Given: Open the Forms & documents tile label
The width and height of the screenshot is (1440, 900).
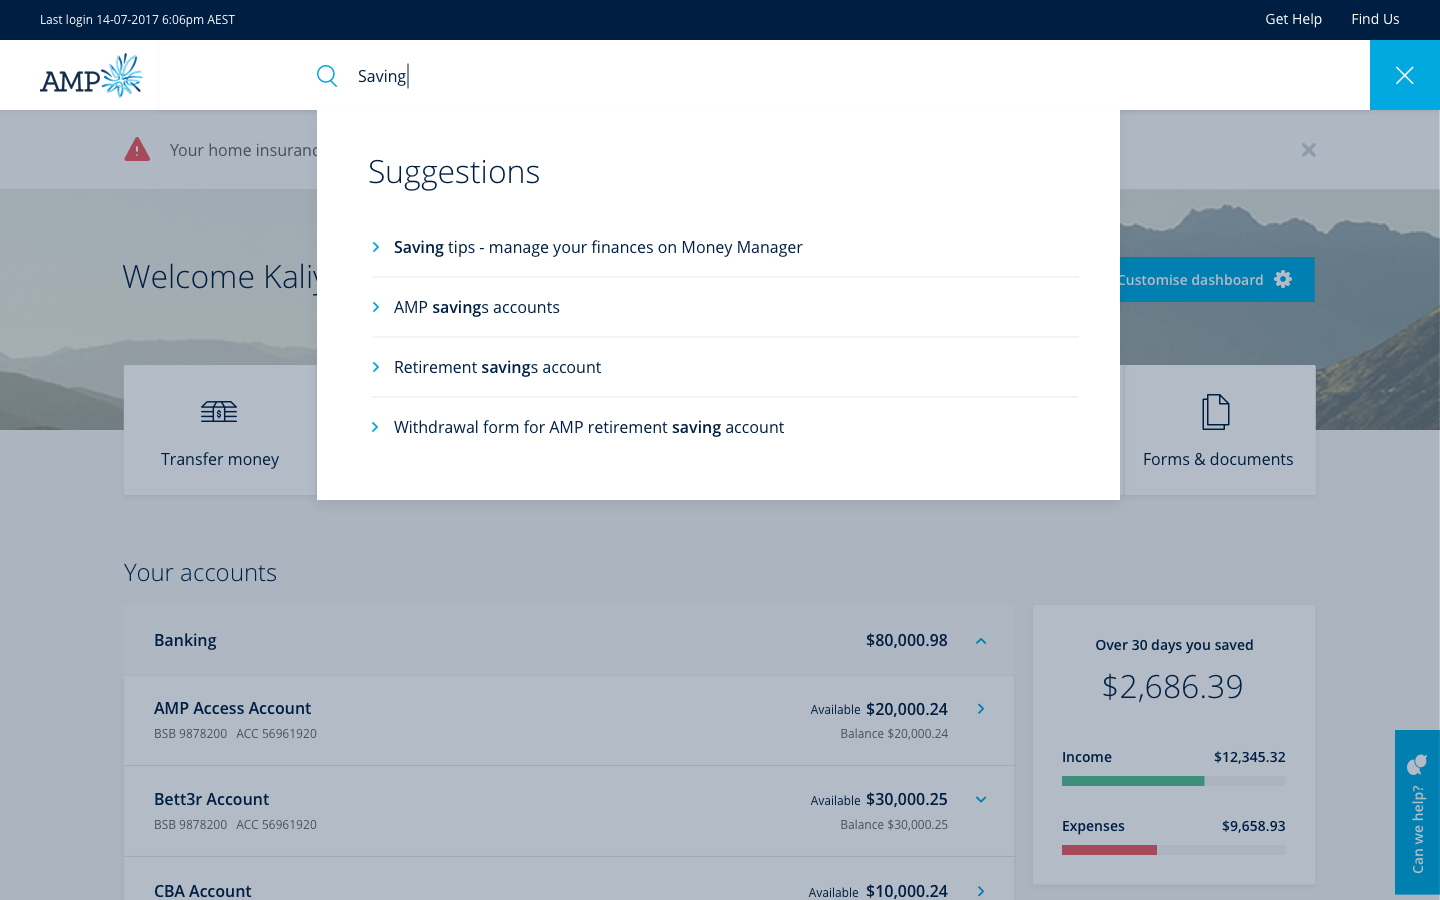Looking at the screenshot, I should (1218, 459).
